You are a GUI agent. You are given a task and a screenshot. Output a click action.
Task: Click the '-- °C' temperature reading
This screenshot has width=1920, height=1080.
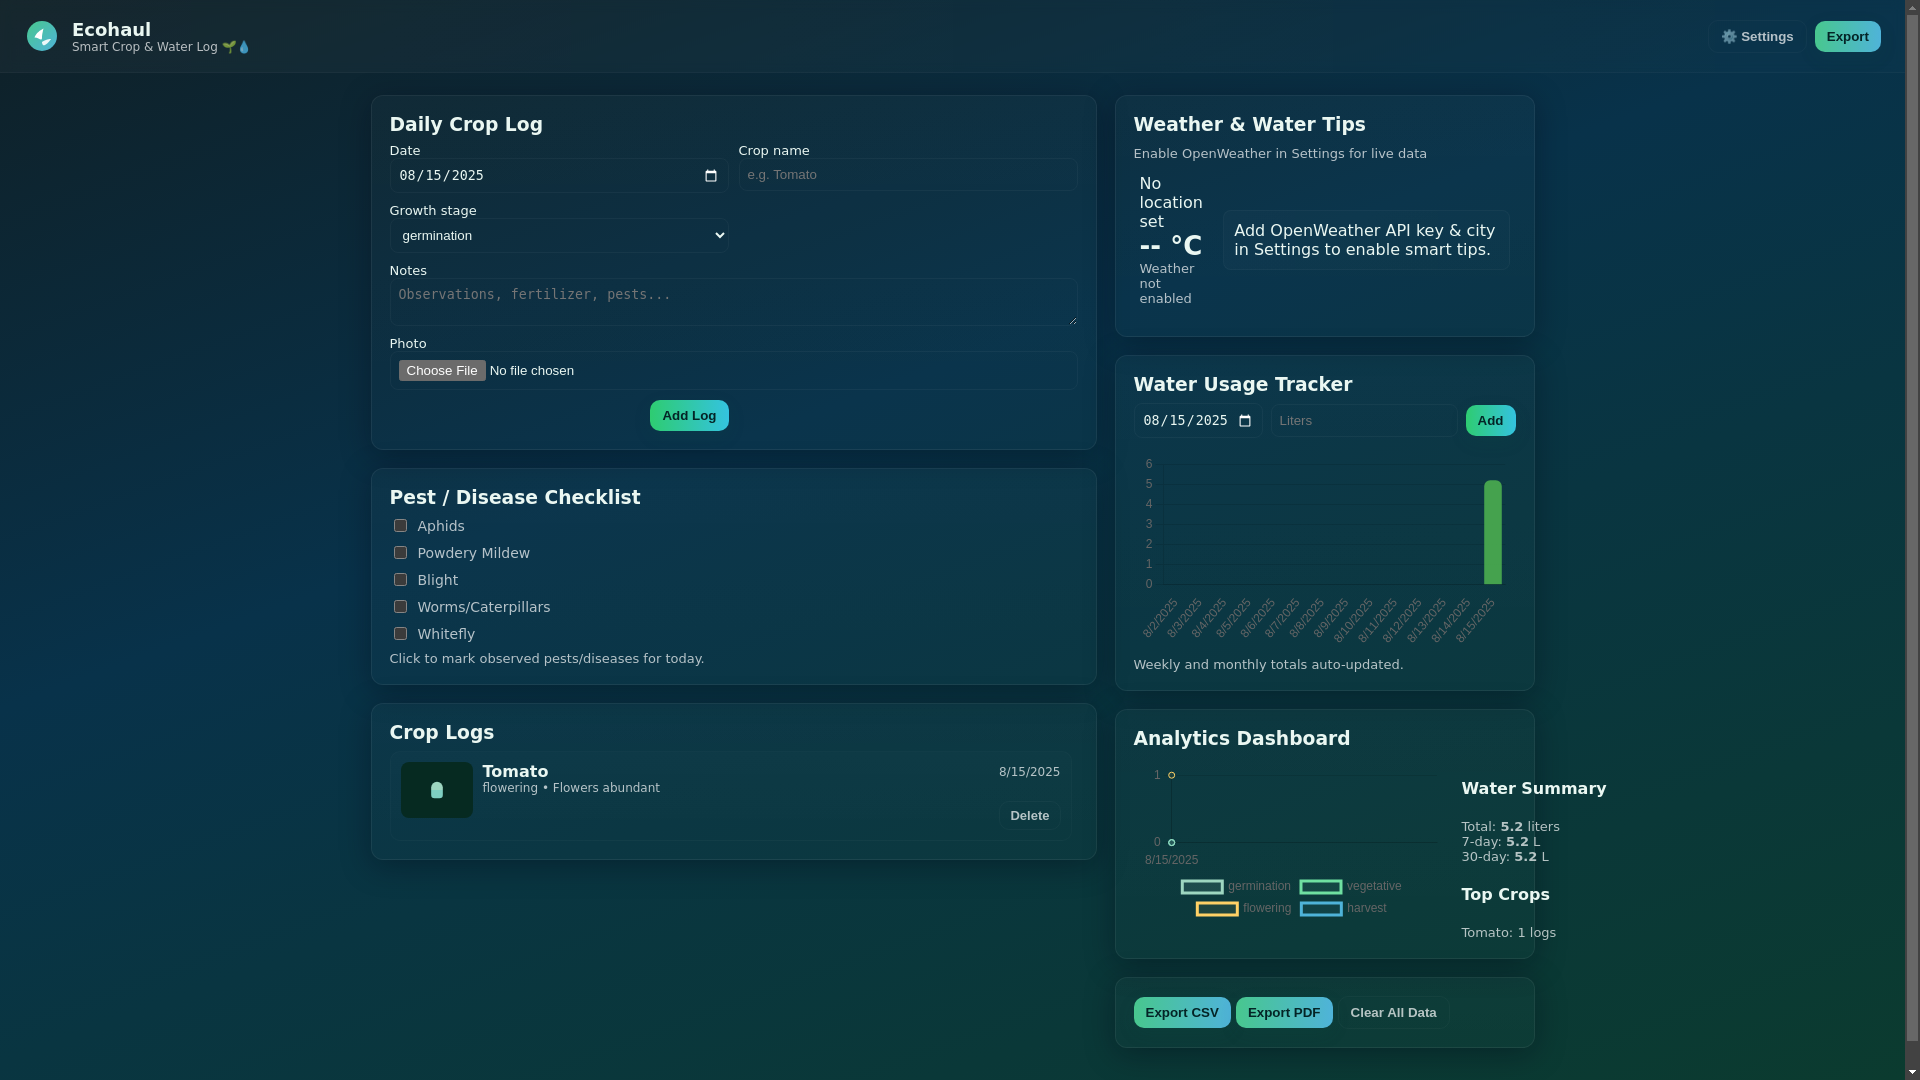pos(1170,246)
